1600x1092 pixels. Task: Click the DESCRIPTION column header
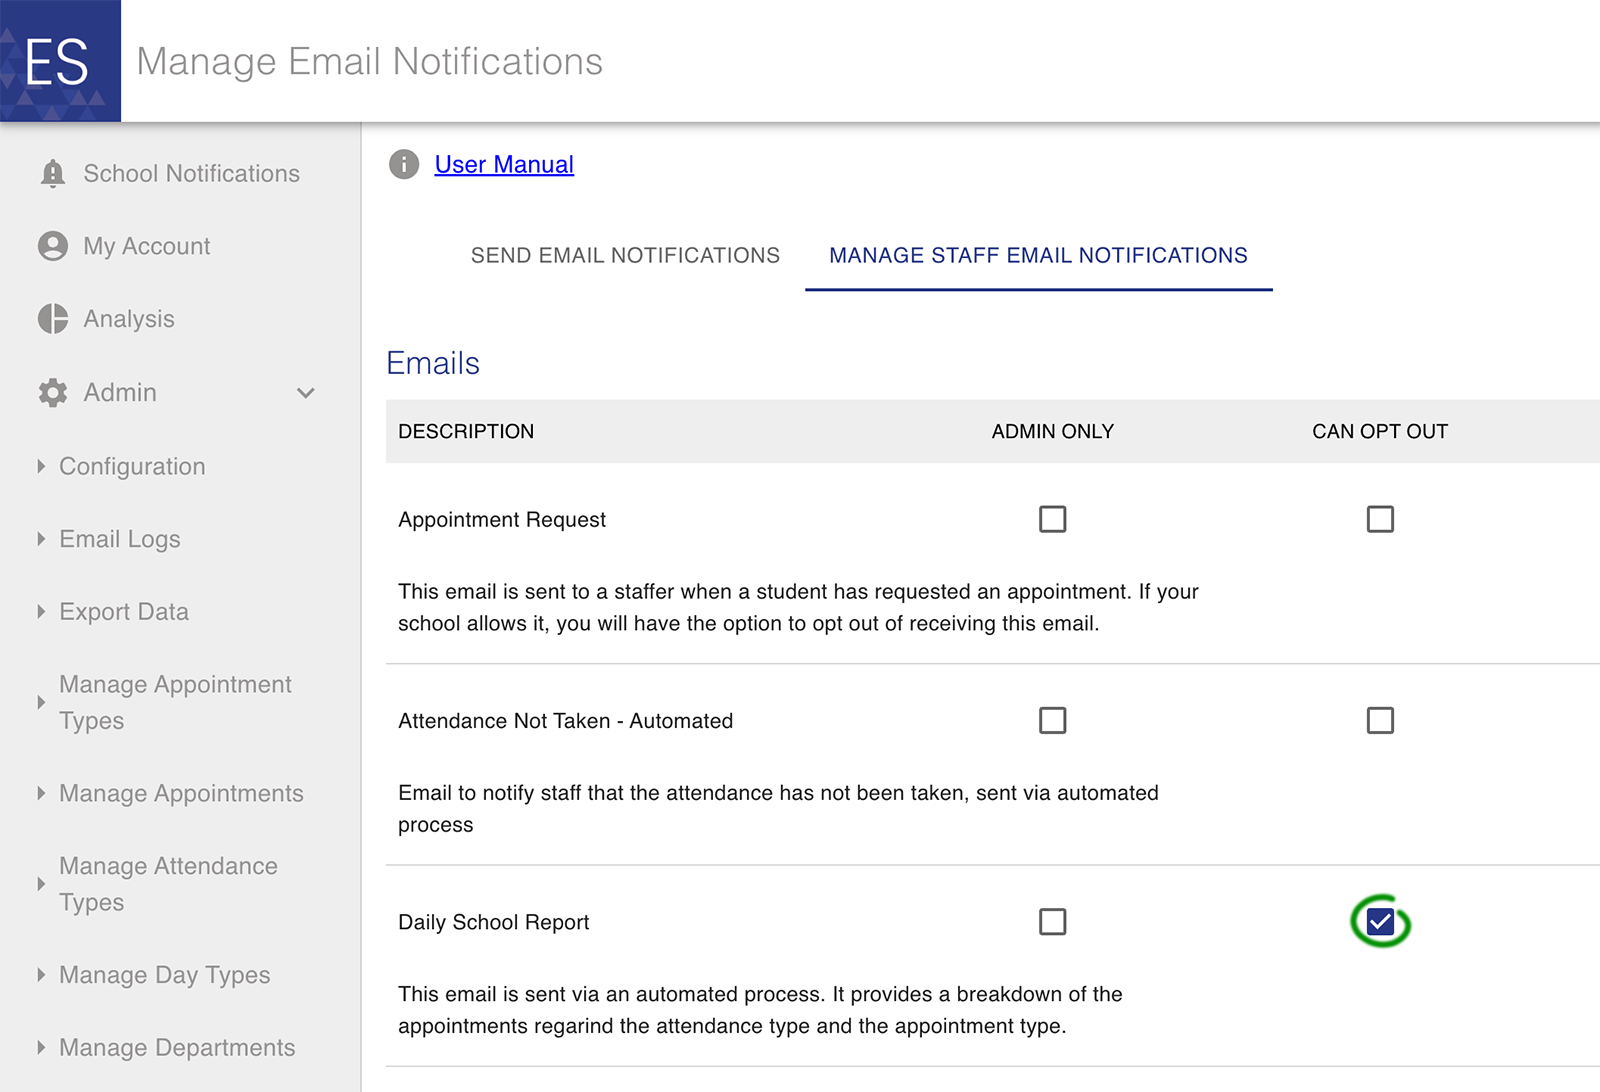pyautogui.click(x=466, y=431)
